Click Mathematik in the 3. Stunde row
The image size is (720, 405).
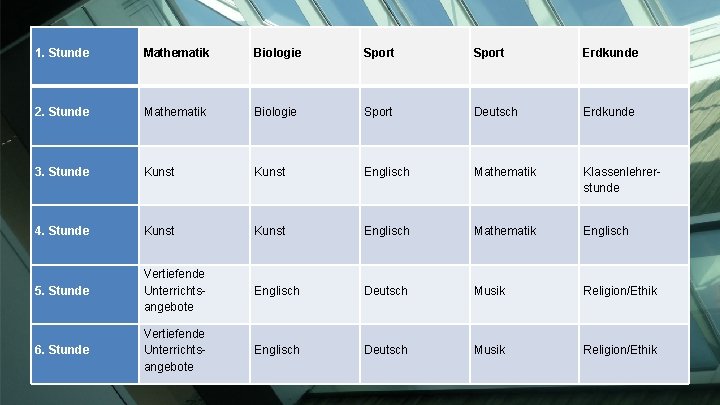(x=505, y=172)
